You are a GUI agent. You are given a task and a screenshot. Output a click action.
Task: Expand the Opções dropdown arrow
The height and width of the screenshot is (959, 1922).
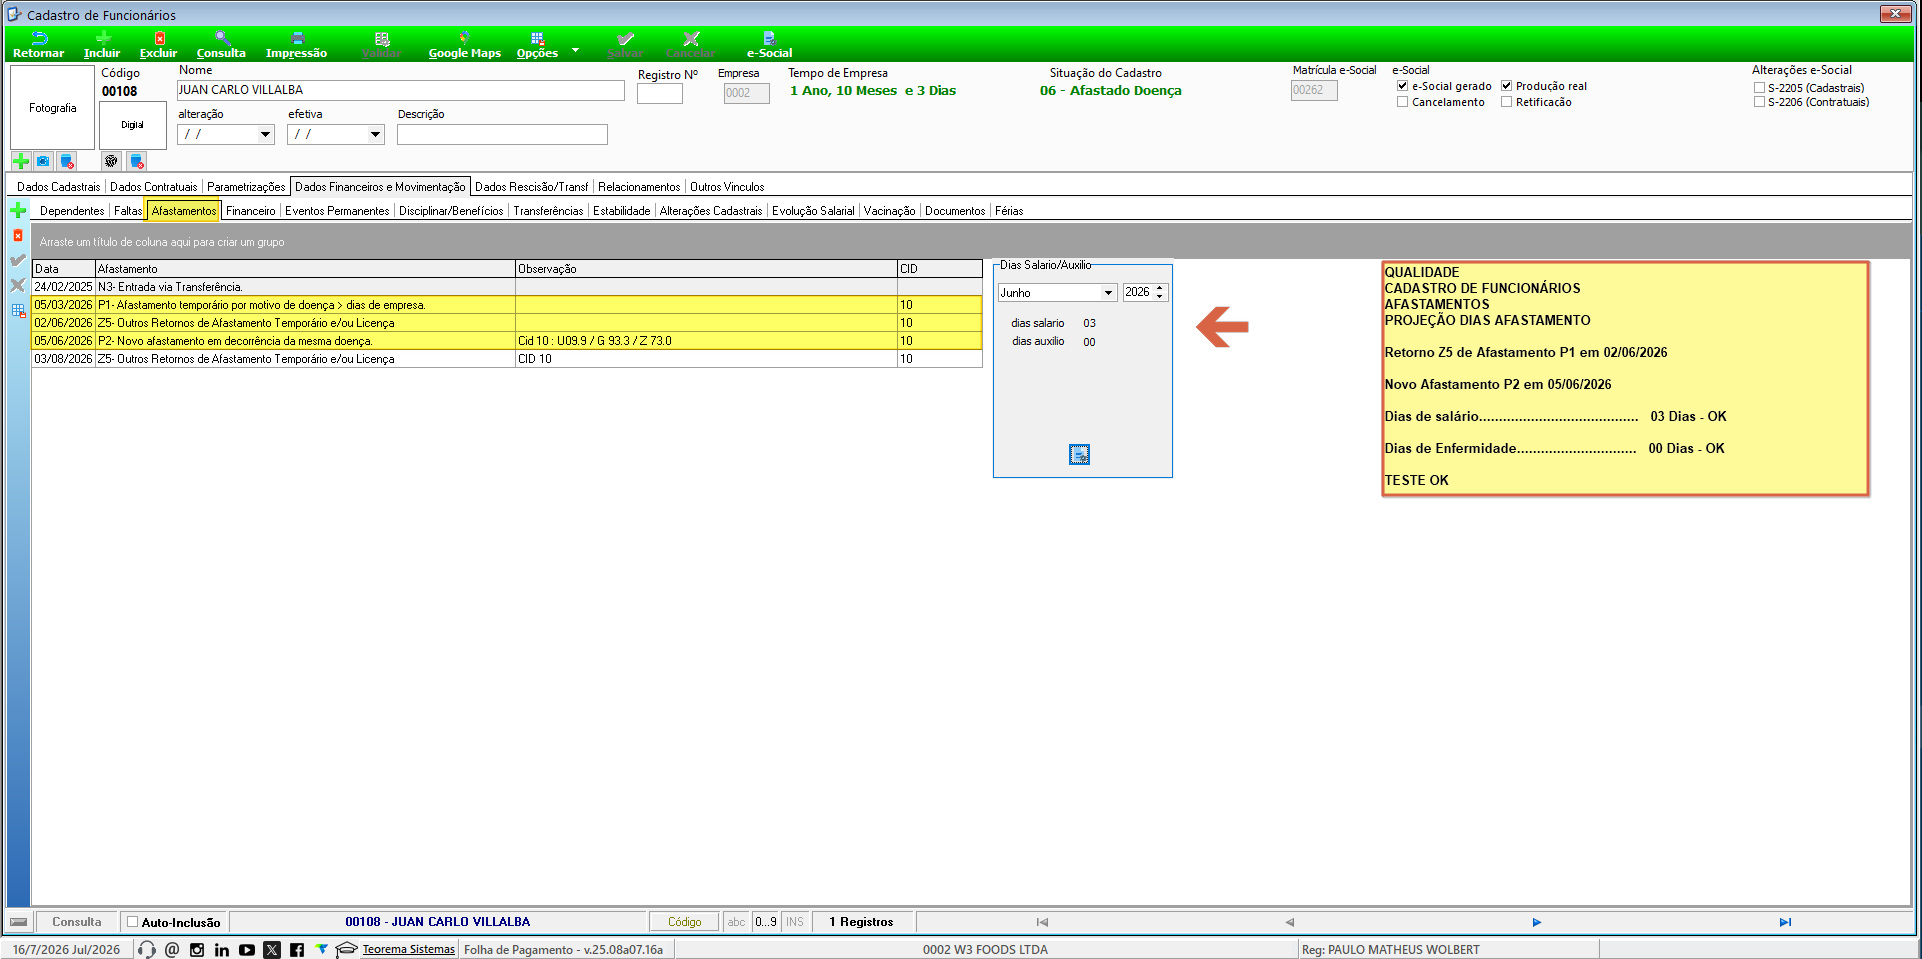point(575,50)
